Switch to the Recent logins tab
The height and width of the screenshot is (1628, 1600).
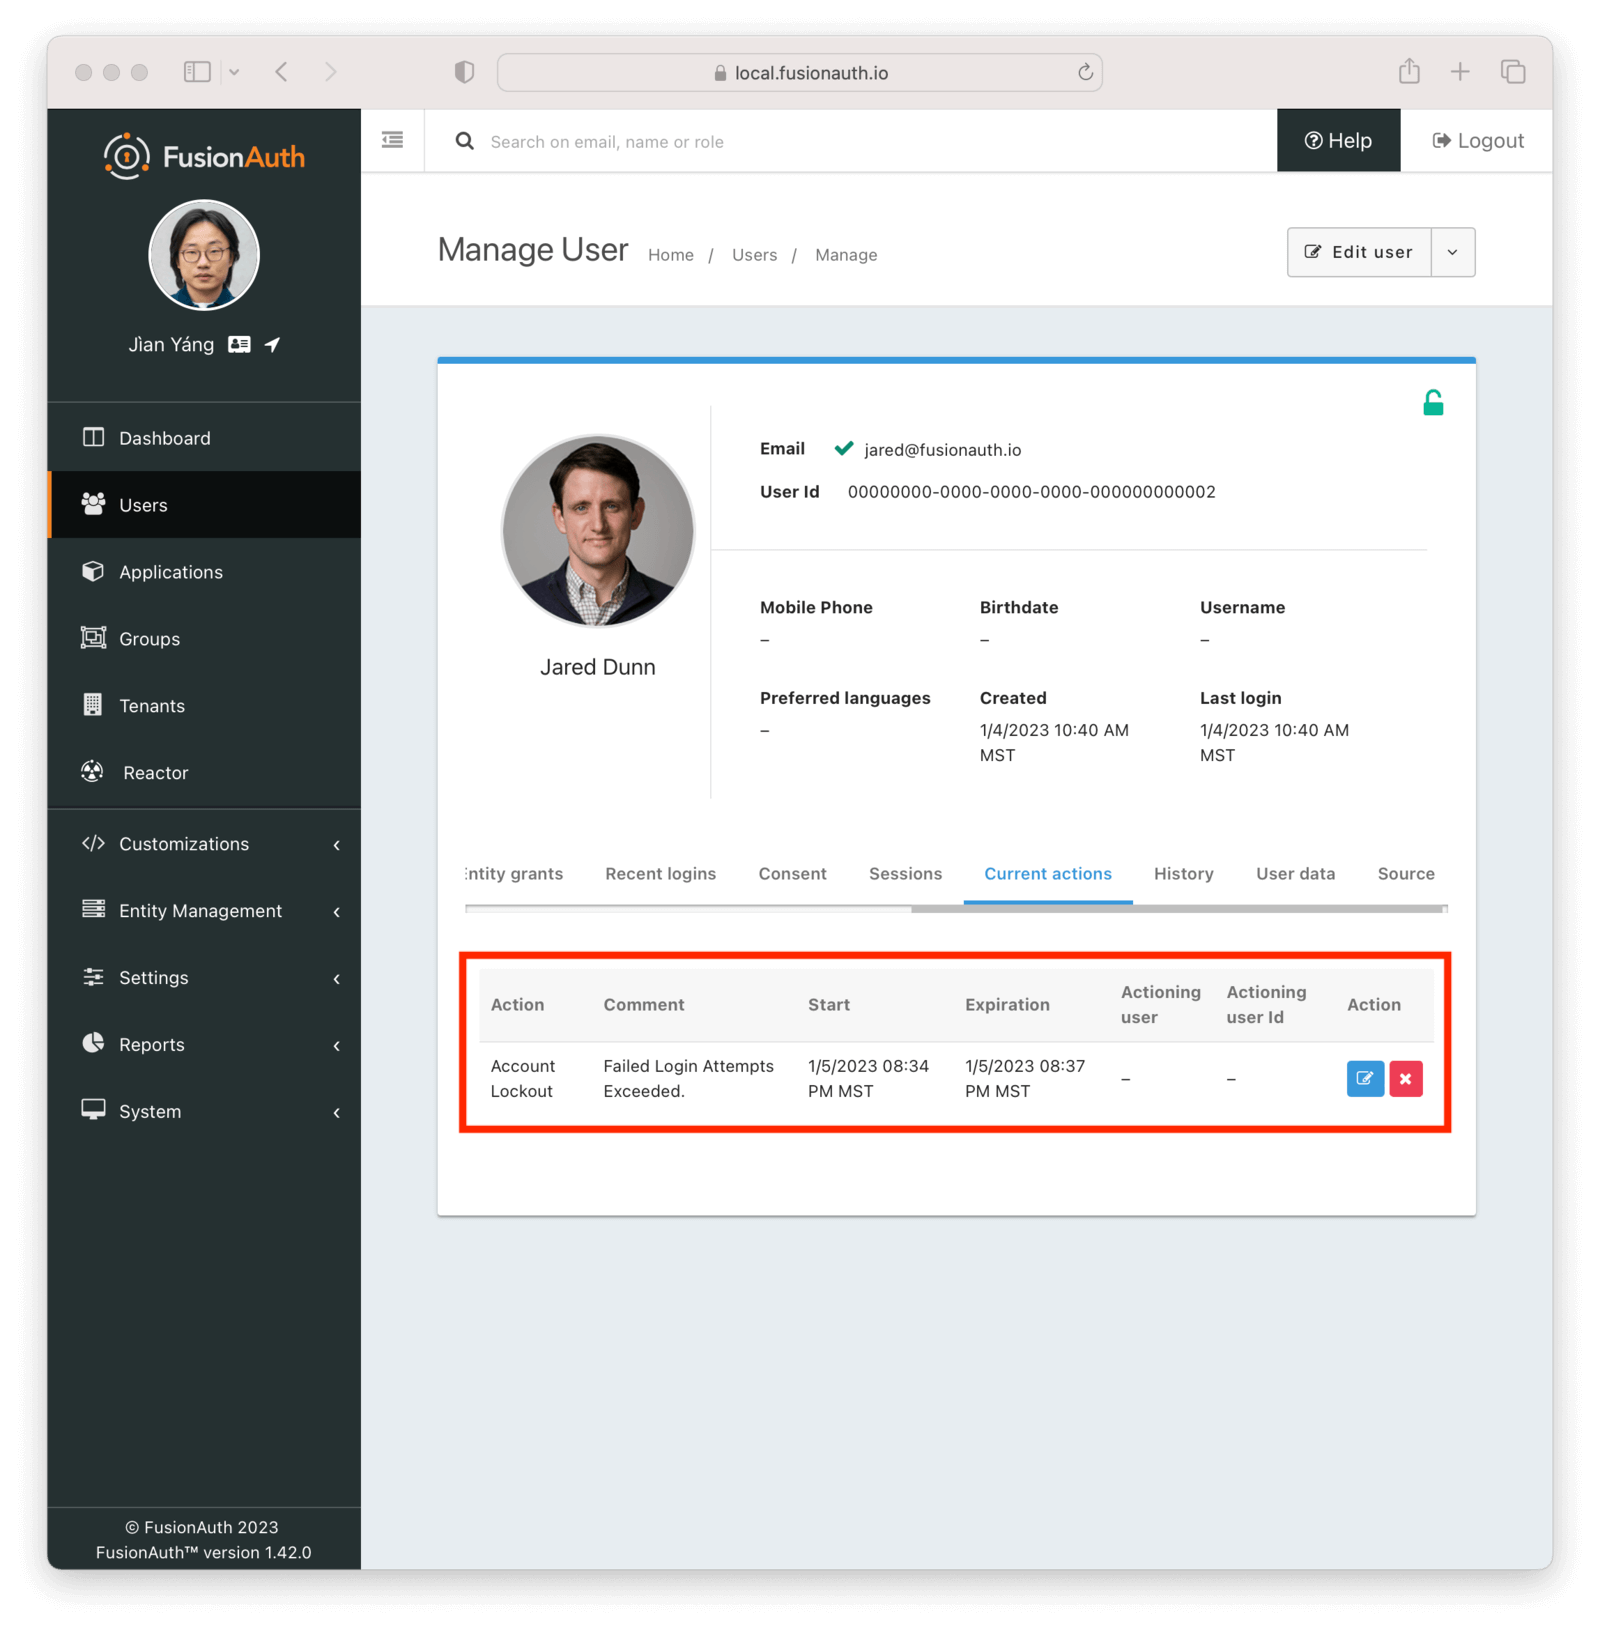pos(660,874)
